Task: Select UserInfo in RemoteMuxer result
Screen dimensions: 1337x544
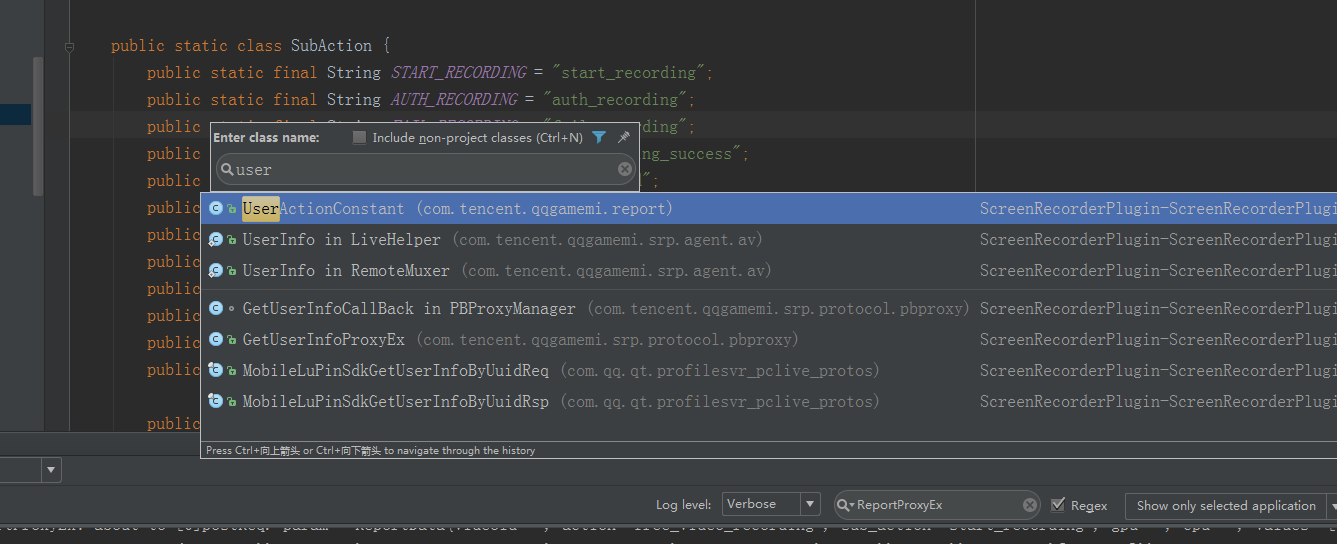Action: pyautogui.click(x=346, y=271)
